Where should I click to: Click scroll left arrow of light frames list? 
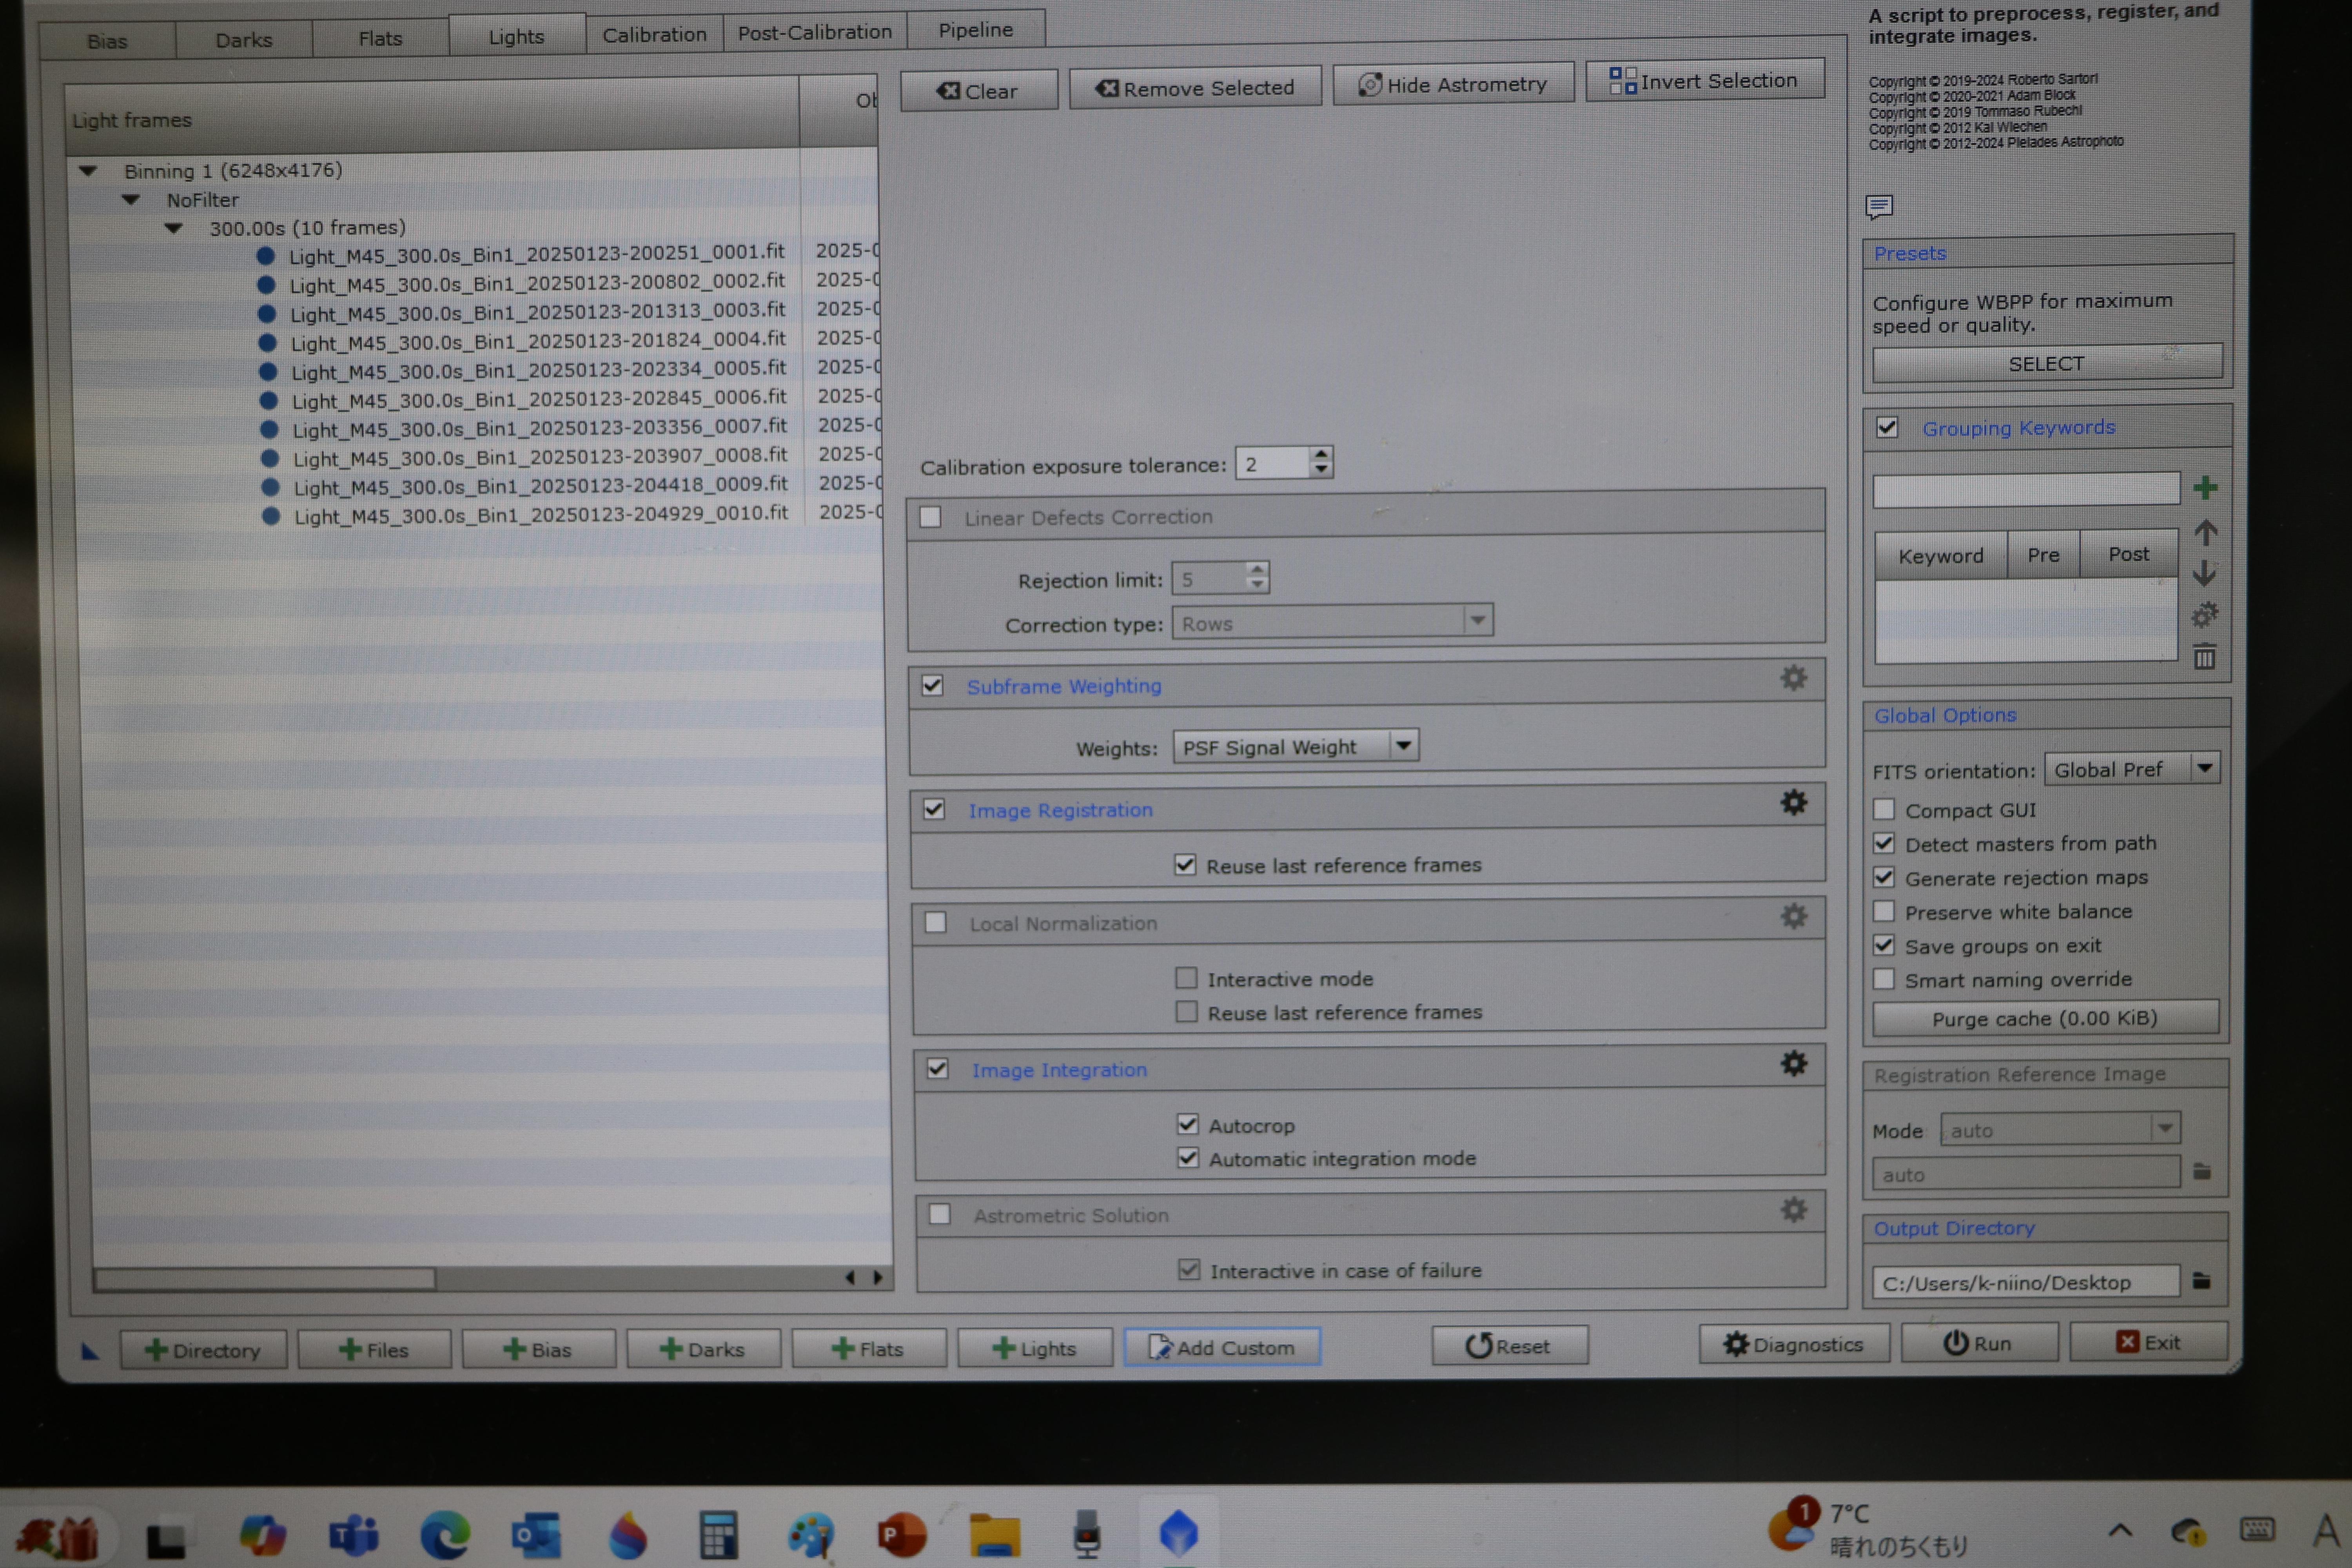coord(850,1277)
